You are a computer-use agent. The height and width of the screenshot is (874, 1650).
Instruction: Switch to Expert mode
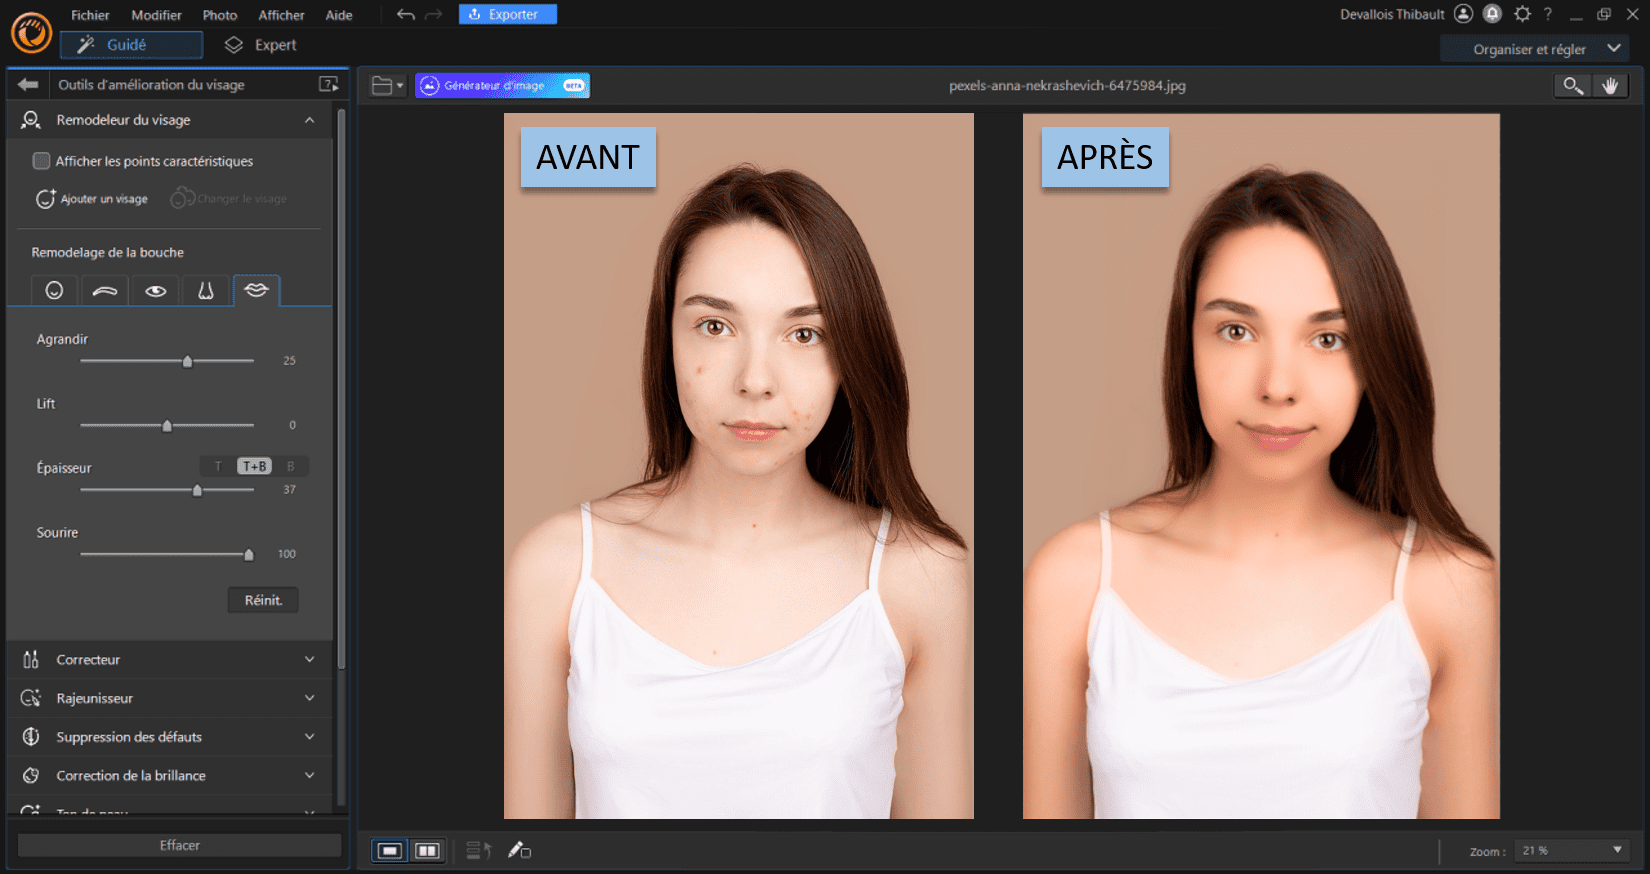tap(261, 45)
